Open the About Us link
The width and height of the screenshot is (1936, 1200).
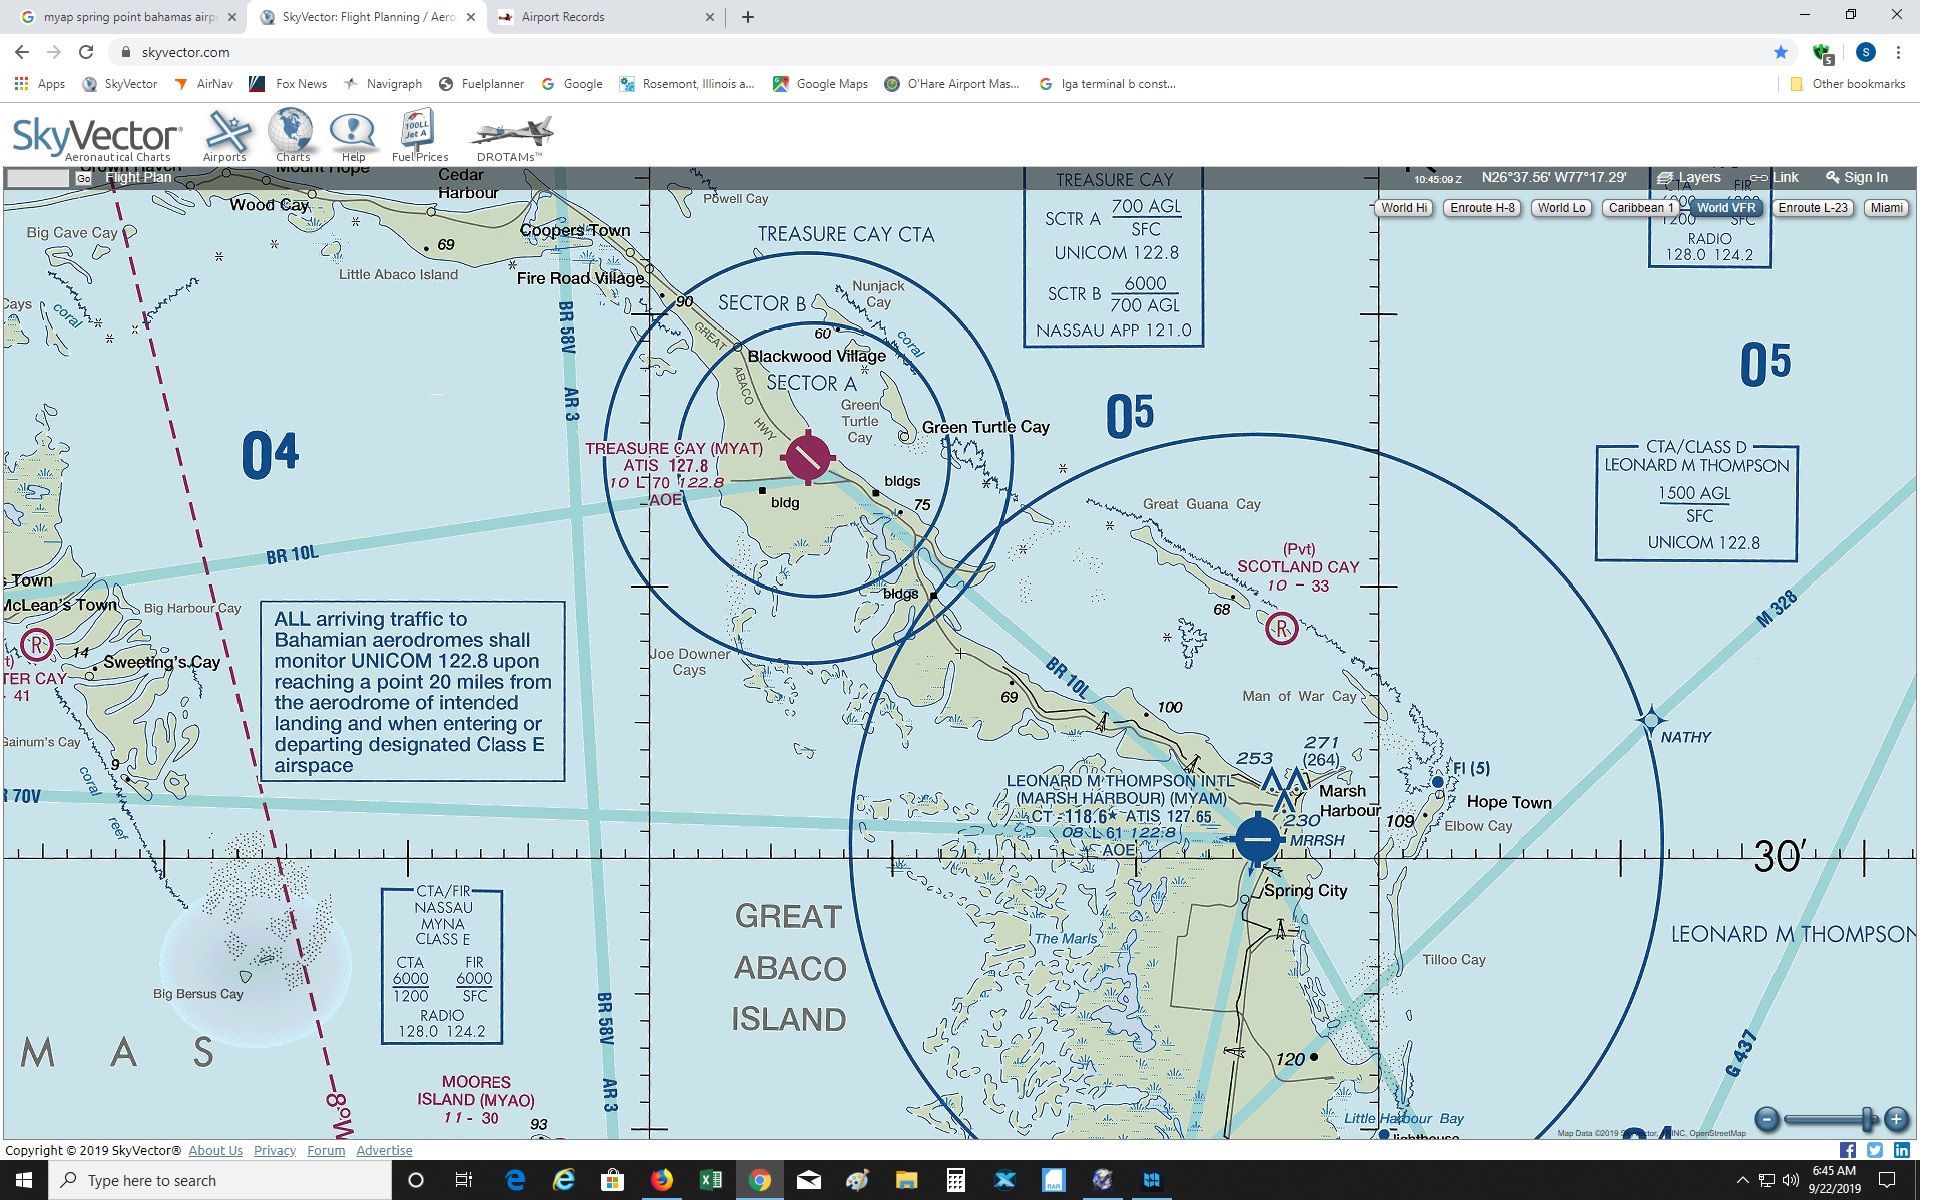pyautogui.click(x=215, y=1150)
